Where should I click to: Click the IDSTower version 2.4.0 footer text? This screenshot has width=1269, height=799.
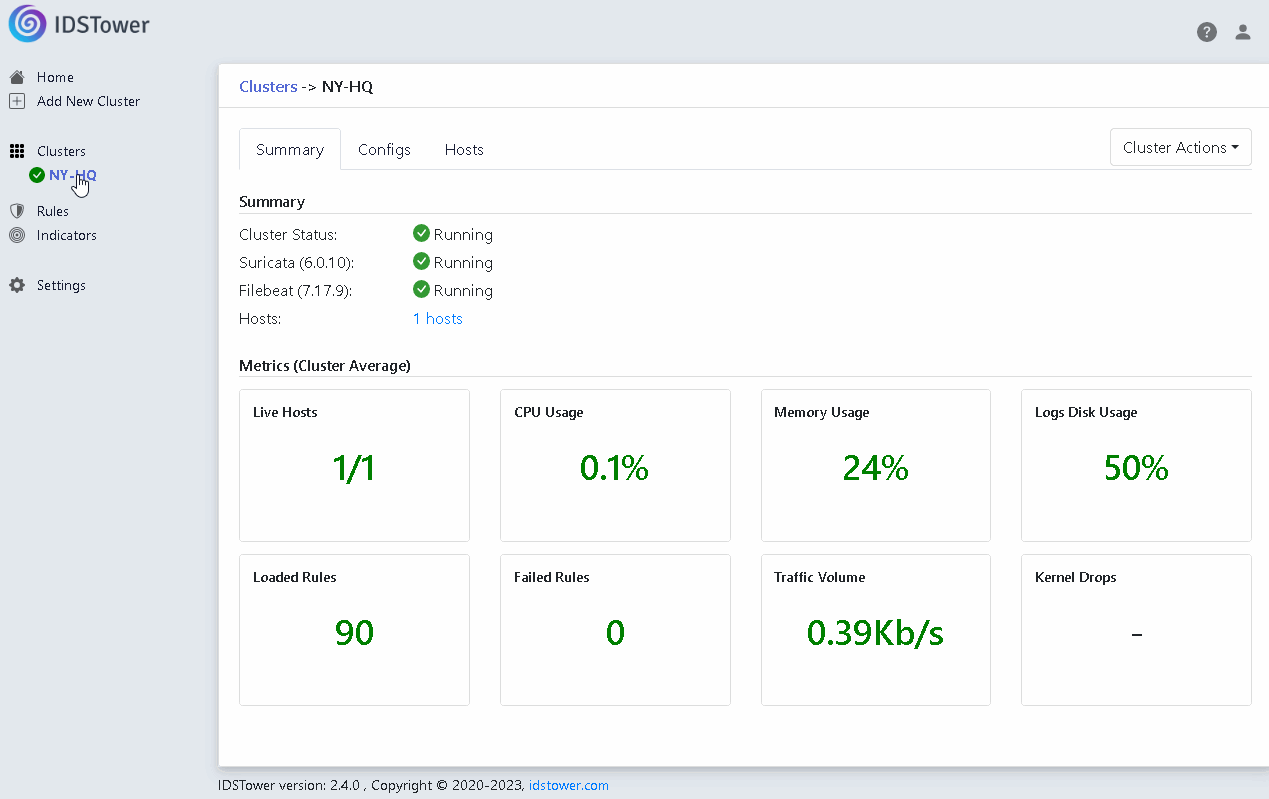[x=290, y=785]
